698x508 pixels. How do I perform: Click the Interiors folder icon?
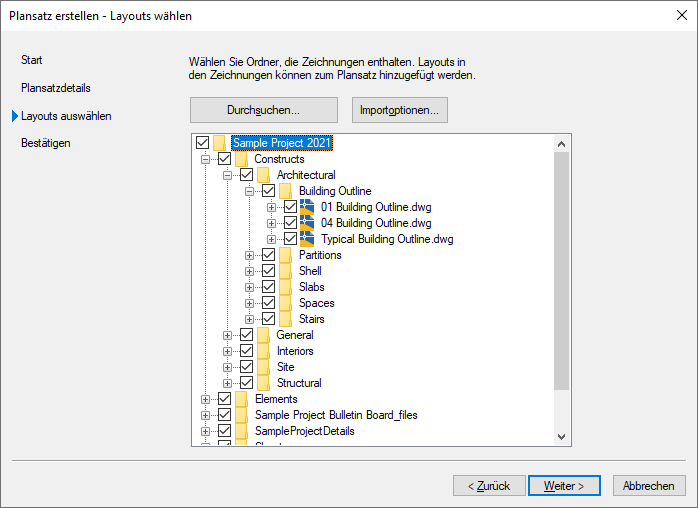tap(264, 351)
